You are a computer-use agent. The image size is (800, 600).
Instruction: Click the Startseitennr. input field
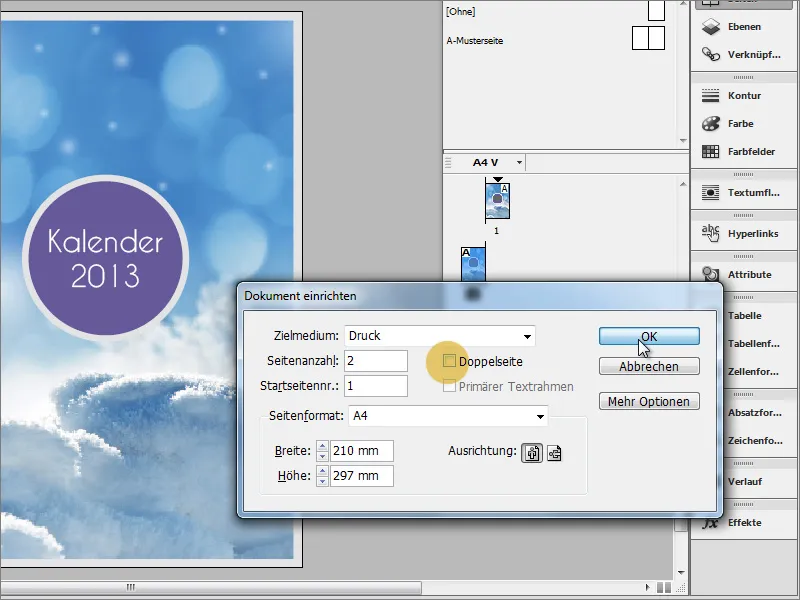tap(376, 386)
